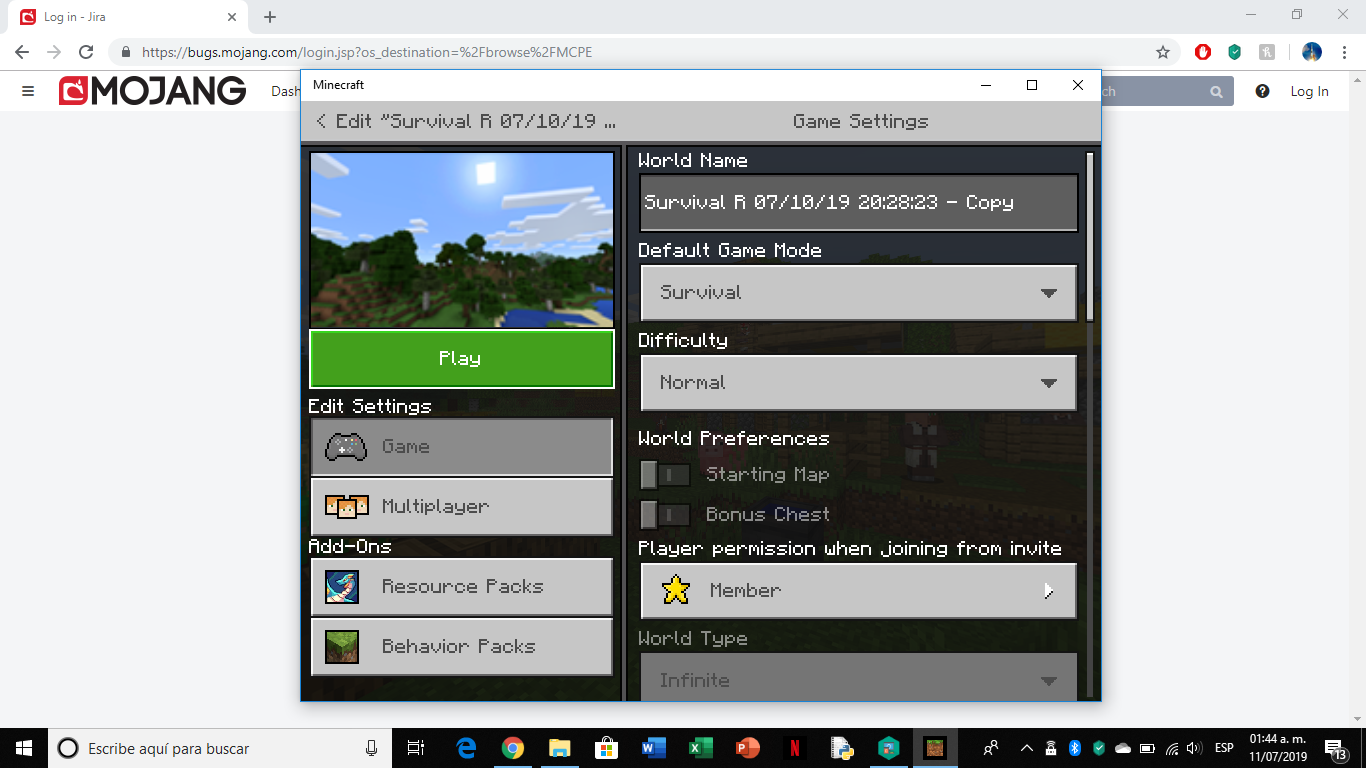Open the OneDrive cloud tray icon
This screenshot has height=768, width=1366.
[1123, 748]
